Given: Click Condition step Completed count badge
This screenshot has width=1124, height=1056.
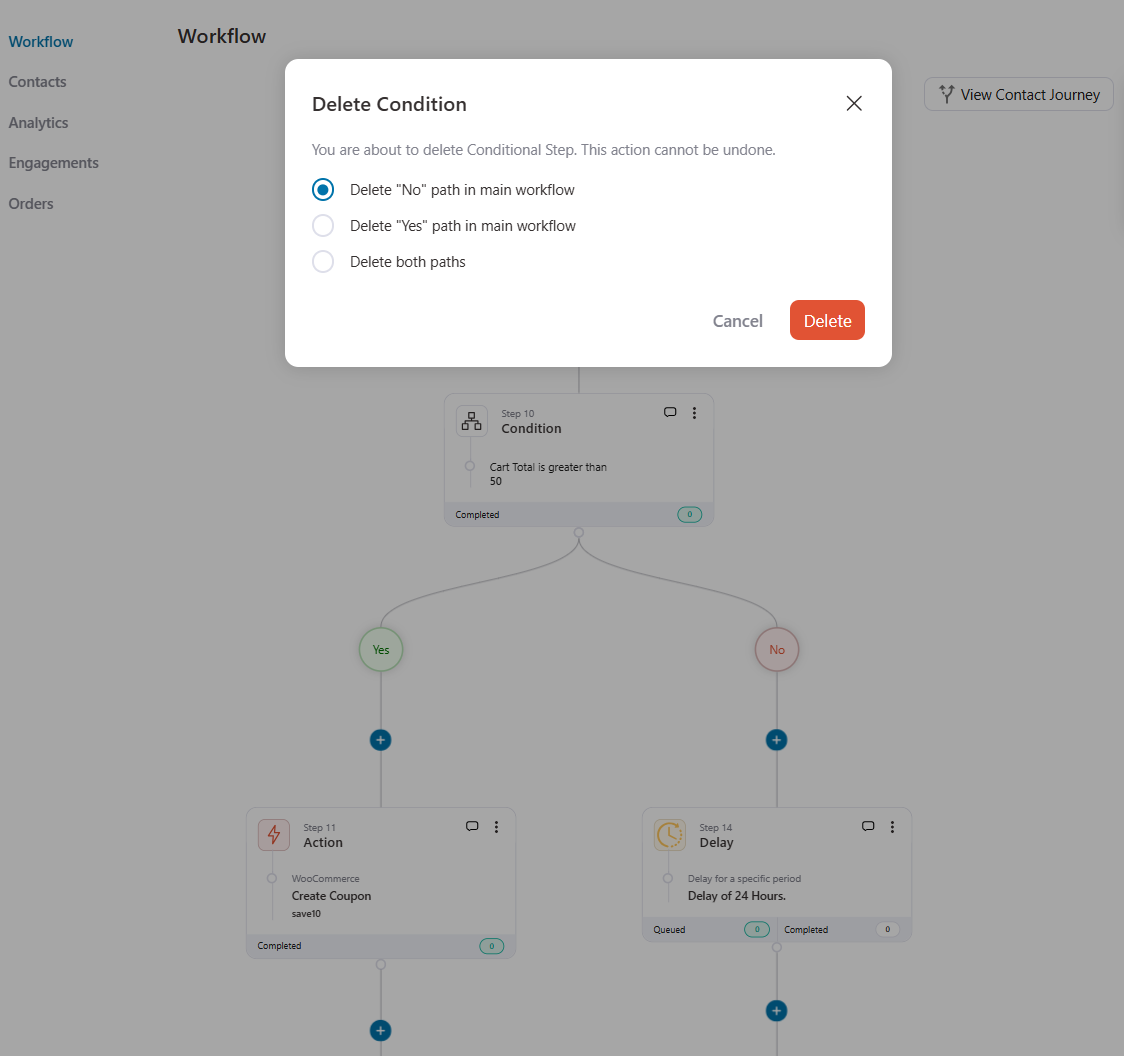Looking at the screenshot, I should click(690, 515).
